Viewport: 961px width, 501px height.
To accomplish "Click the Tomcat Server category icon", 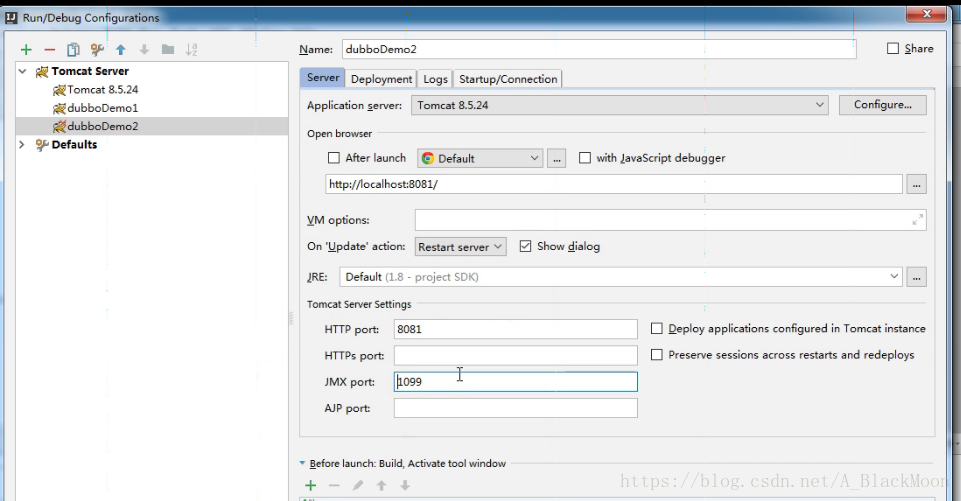I will (42, 72).
